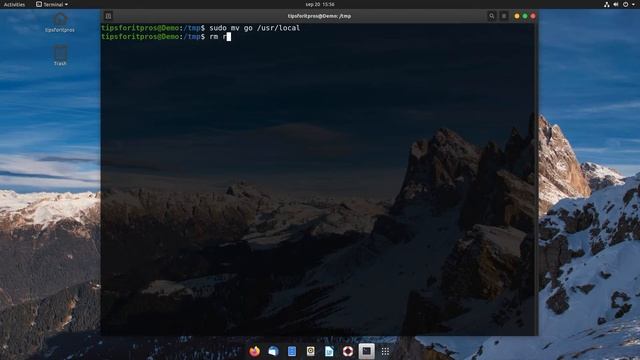Open the terminal hamburger menu
The image size is (640, 360).
click(504, 16)
